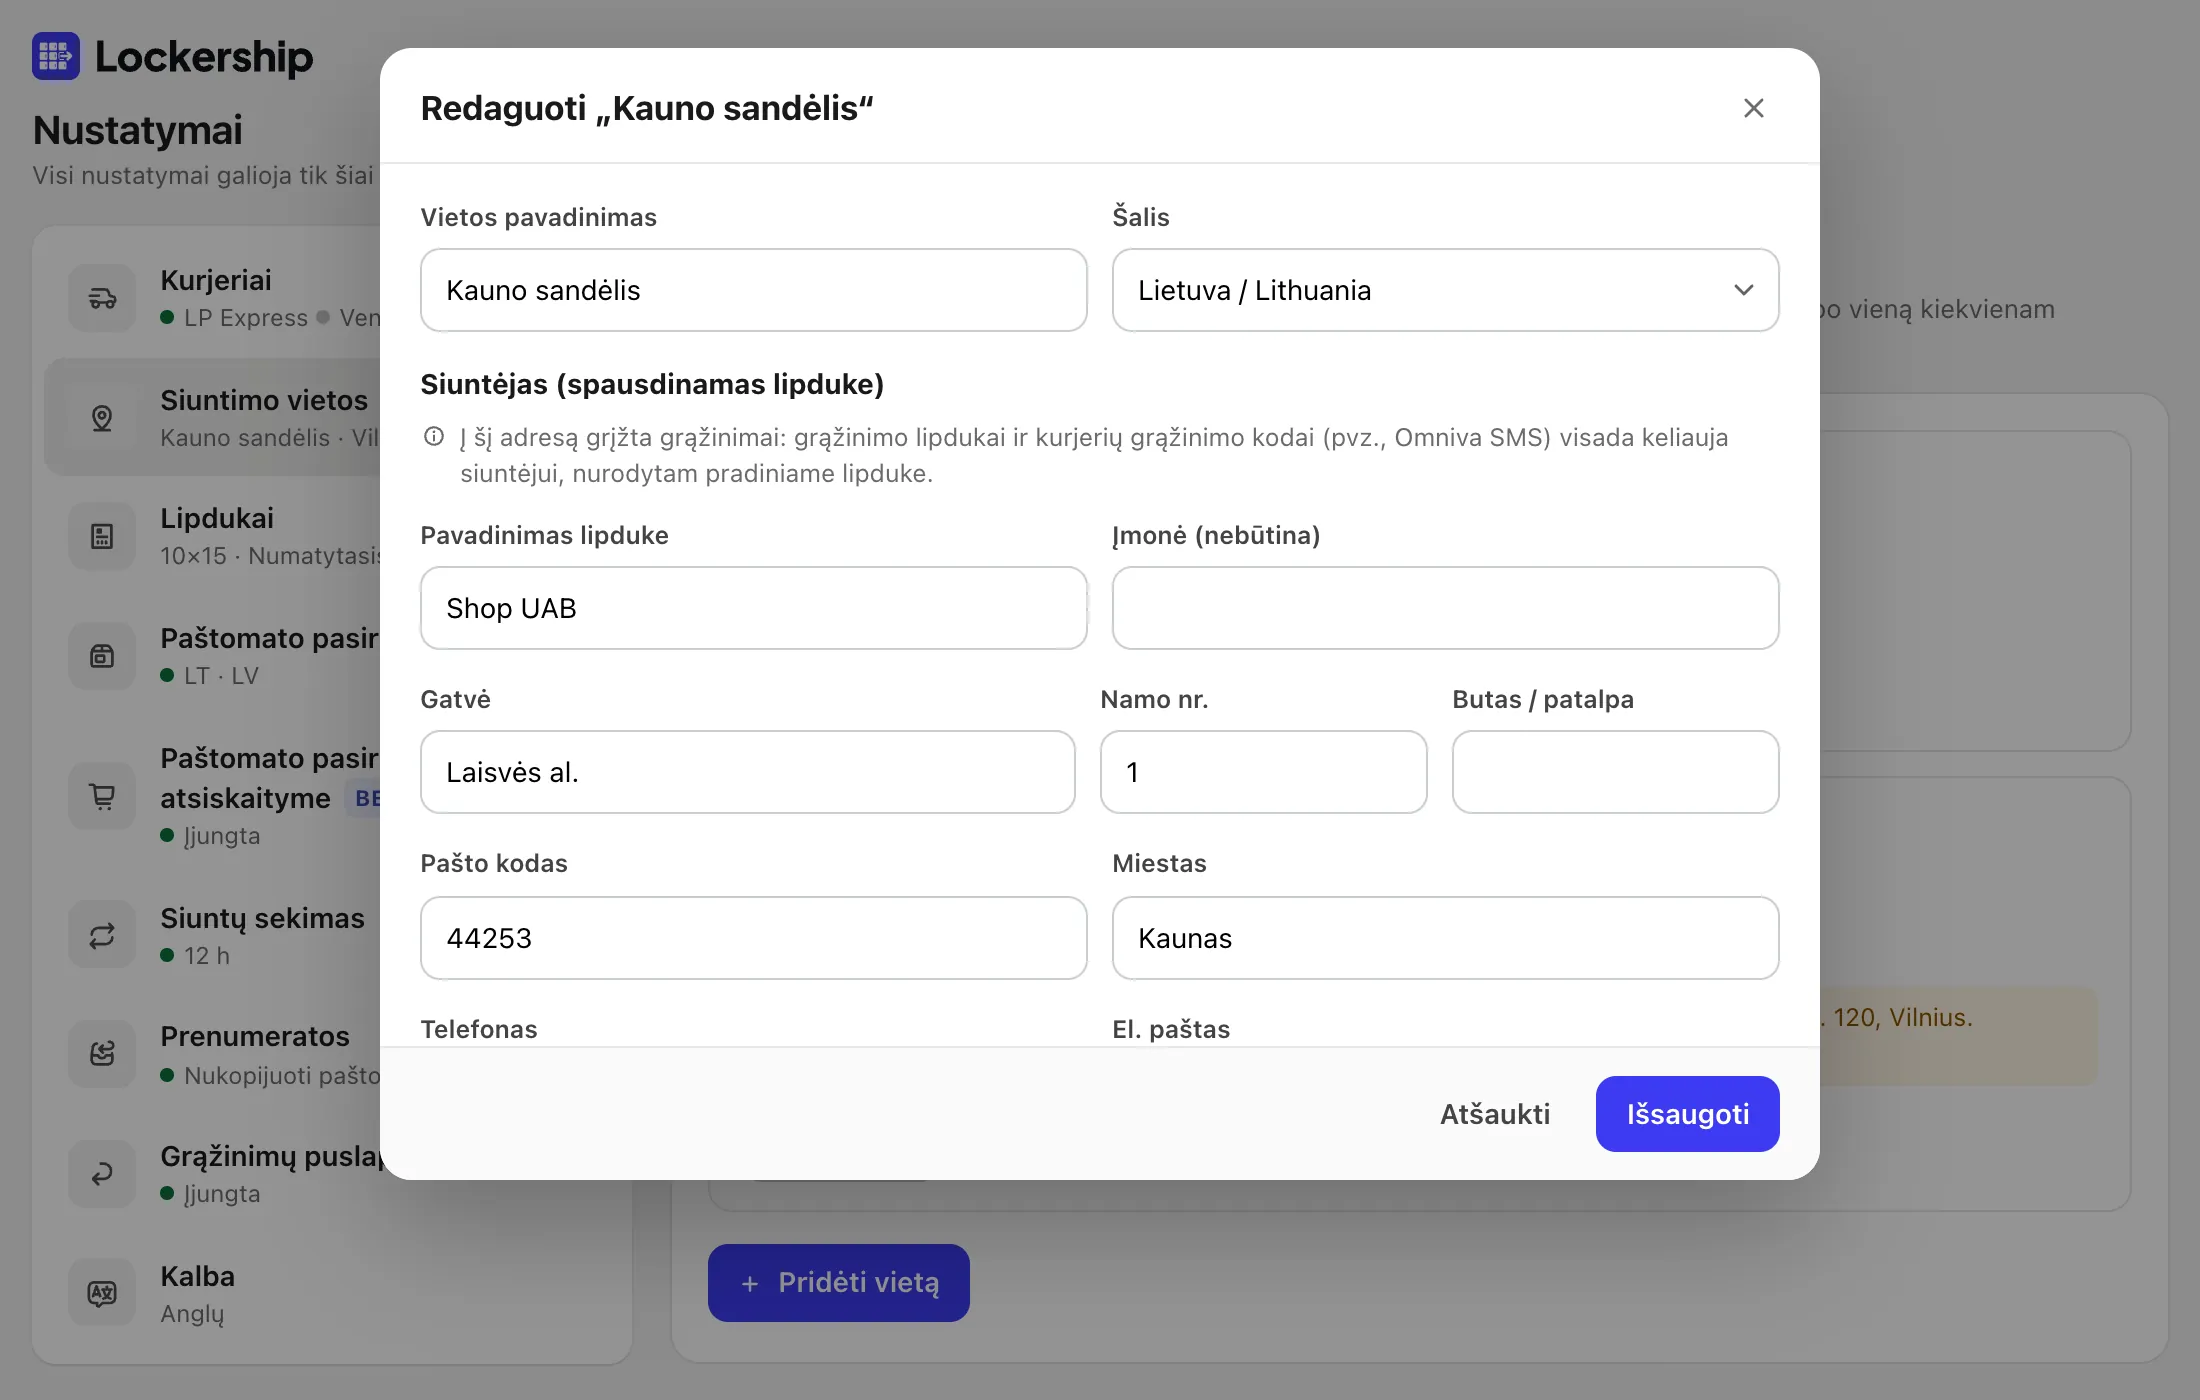Edit the Pavadinimas lipduke field

(753, 608)
